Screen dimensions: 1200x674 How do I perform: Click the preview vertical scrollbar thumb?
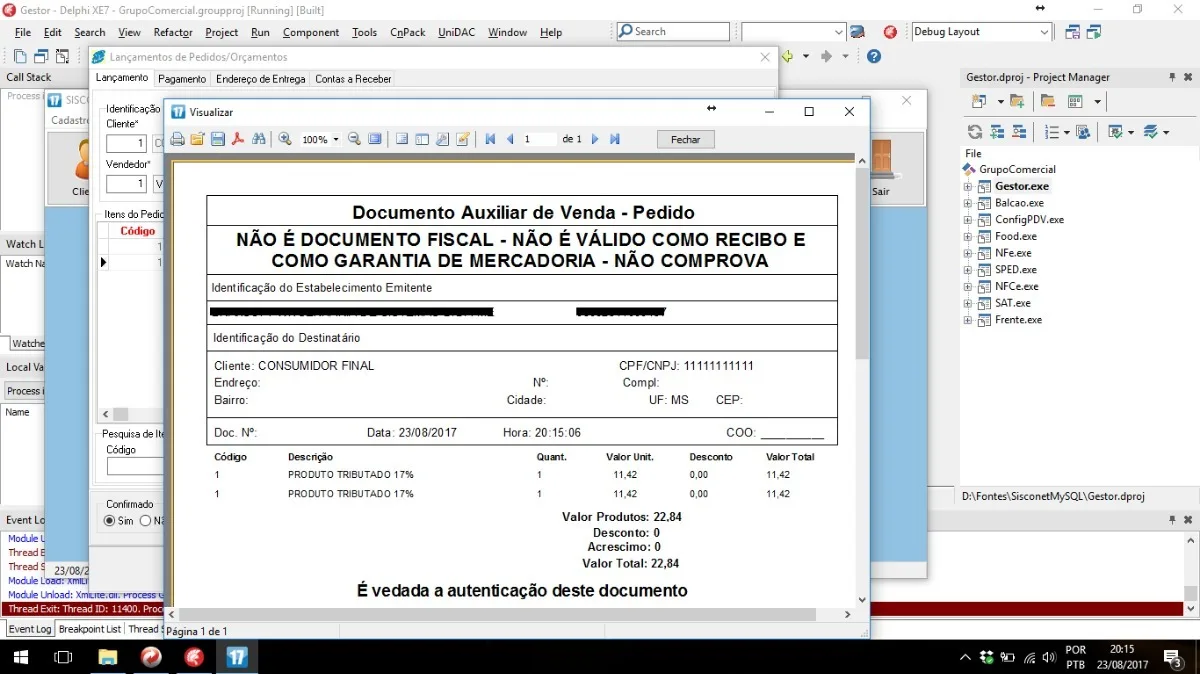click(862, 263)
